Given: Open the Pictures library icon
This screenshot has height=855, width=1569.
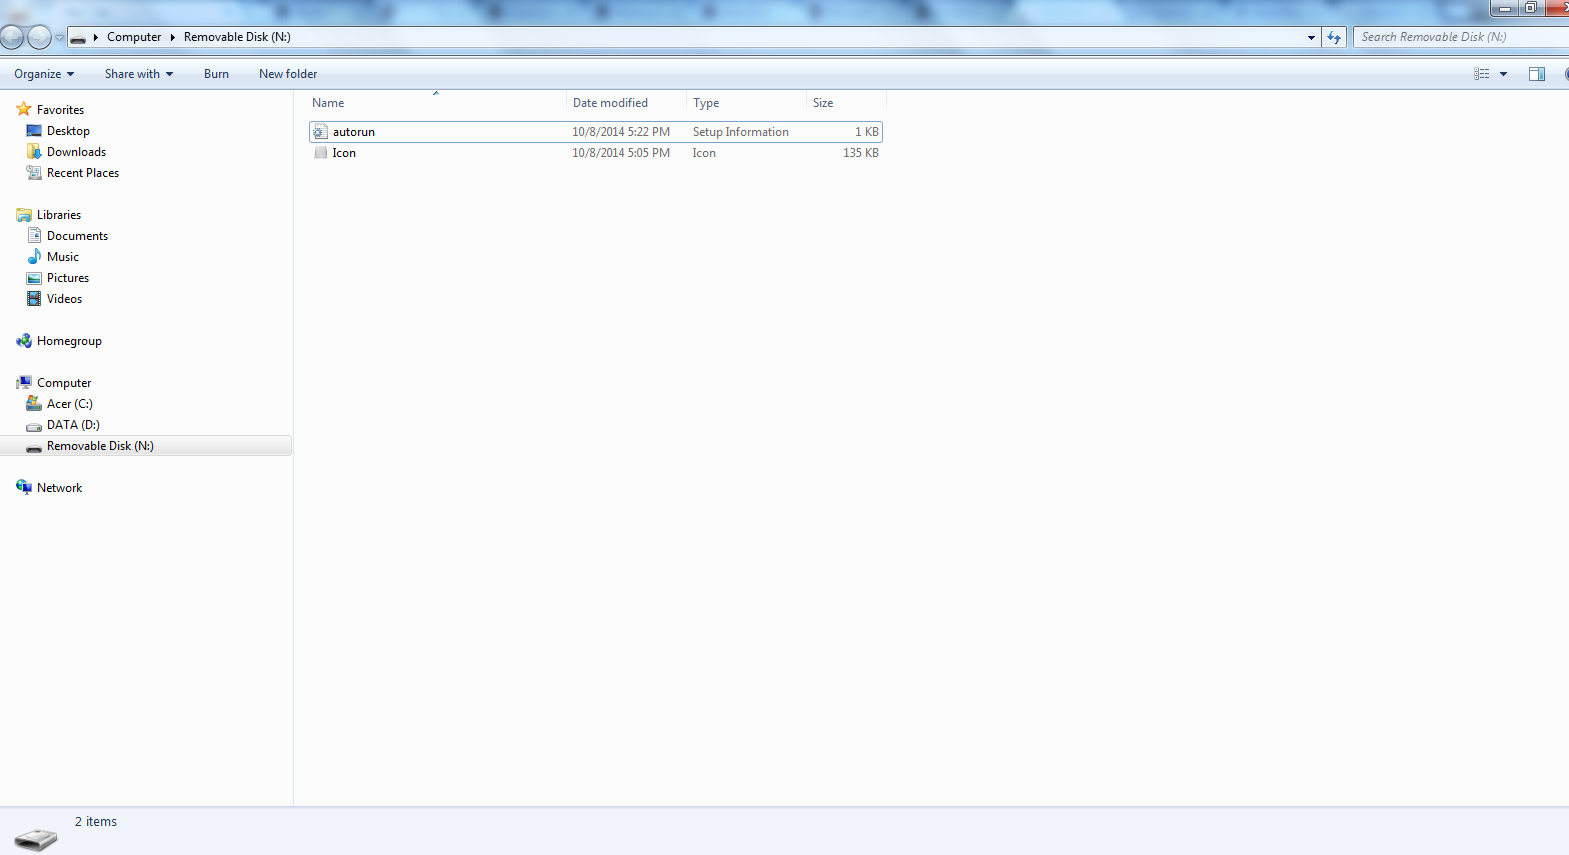Looking at the screenshot, I should (x=34, y=278).
